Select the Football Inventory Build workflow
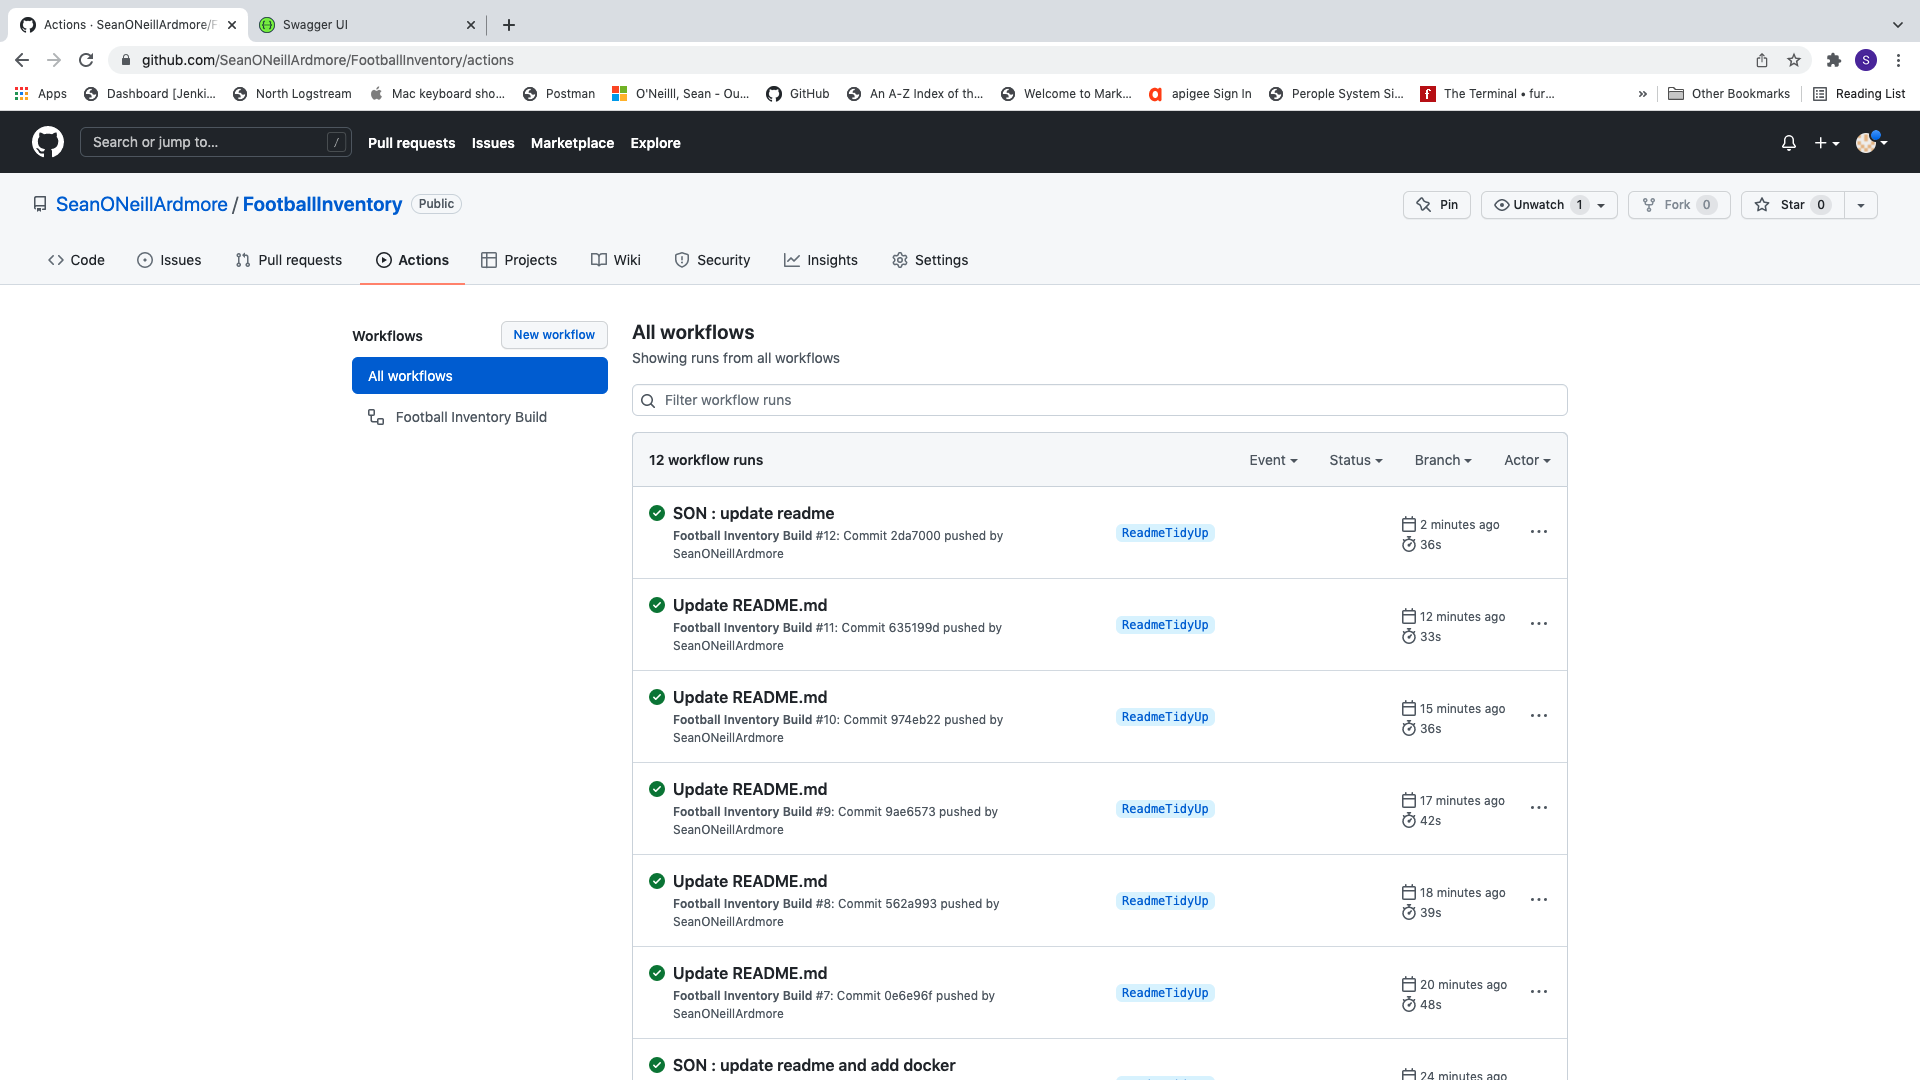The width and height of the screenshot is (1920, 1080). [480, 417]
